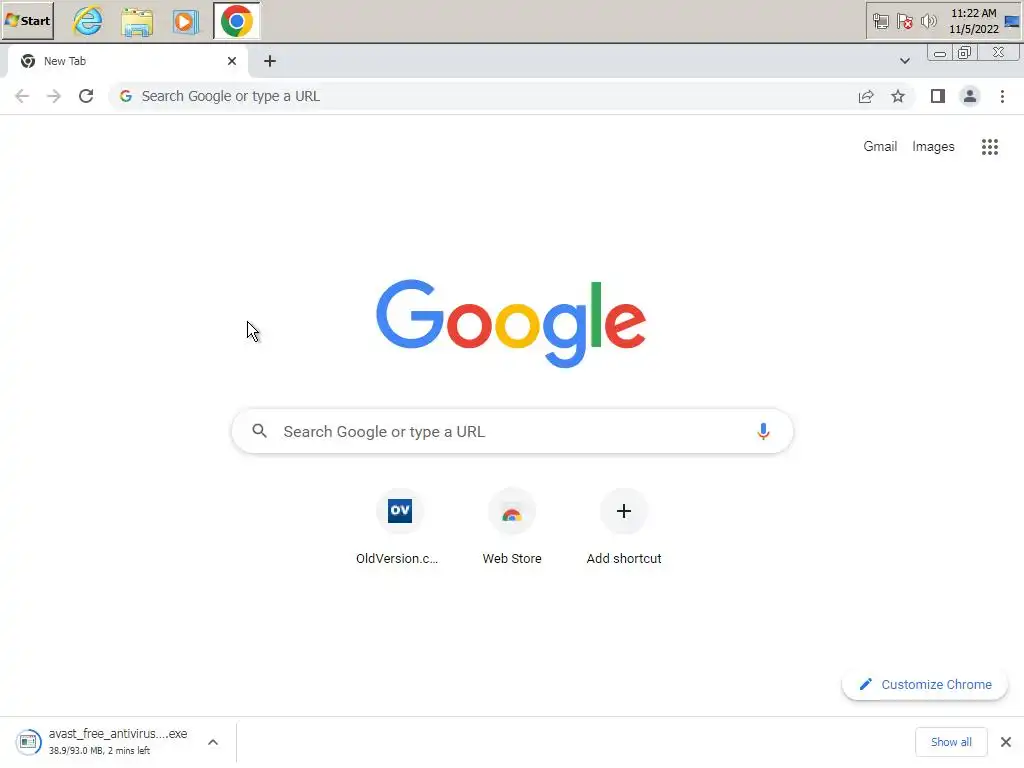Image resolution: width=1024 pixels, height=768 pixels.
Task: Go back with the back arrow
Action: tap(22, 96)
